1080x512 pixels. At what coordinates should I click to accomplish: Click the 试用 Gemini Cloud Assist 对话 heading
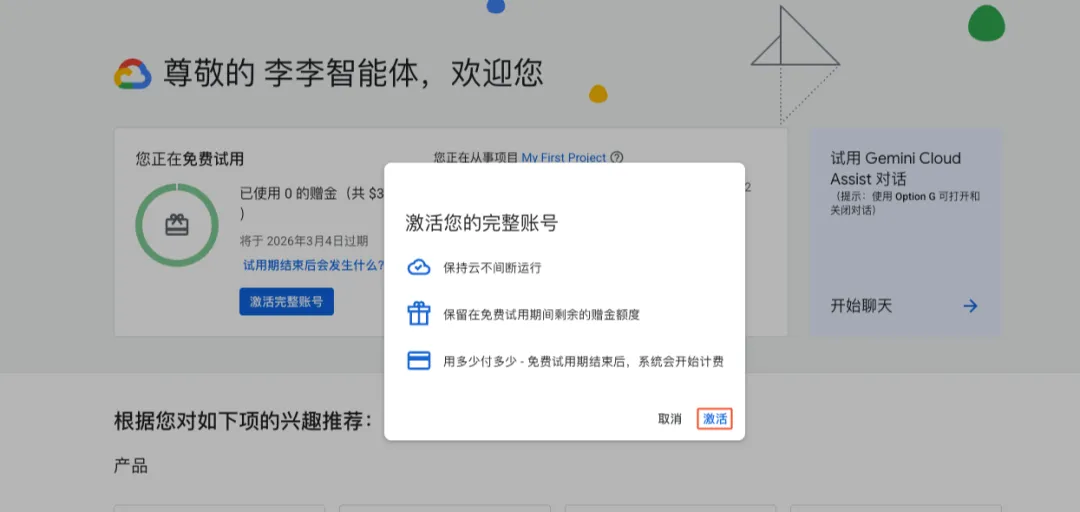(x=895, y=168)
